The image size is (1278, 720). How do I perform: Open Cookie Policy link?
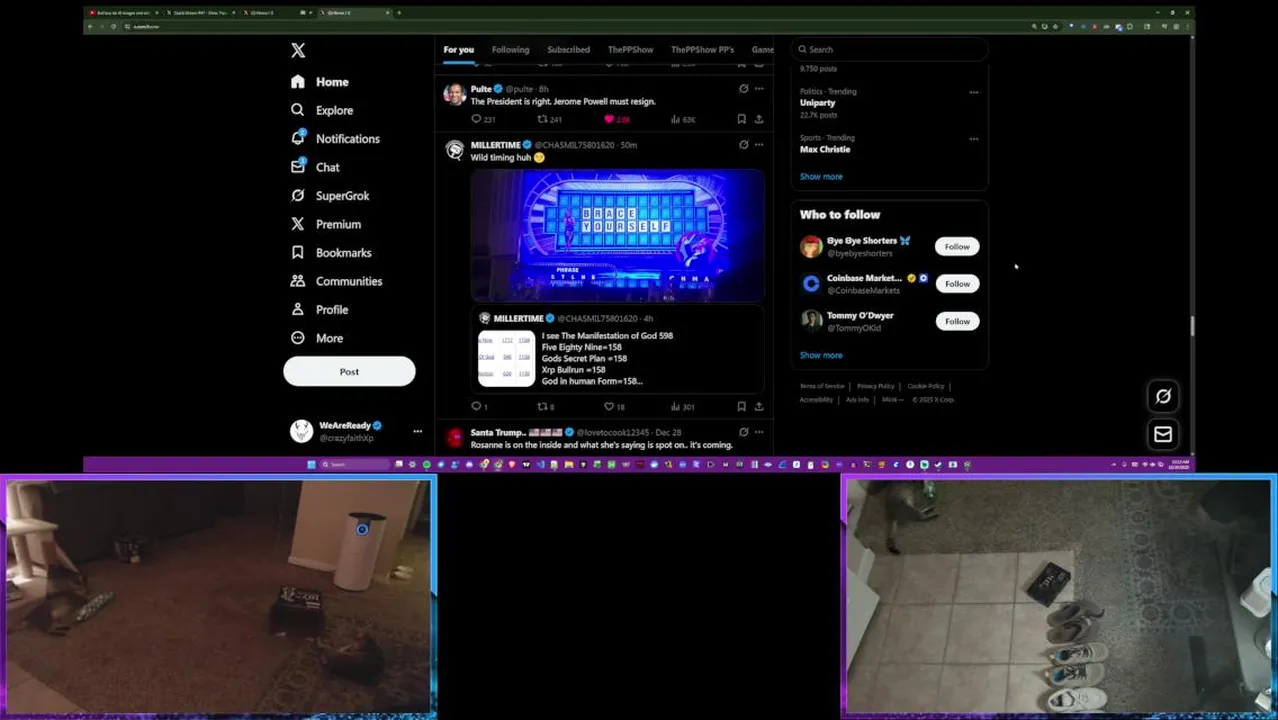[925, 386]
